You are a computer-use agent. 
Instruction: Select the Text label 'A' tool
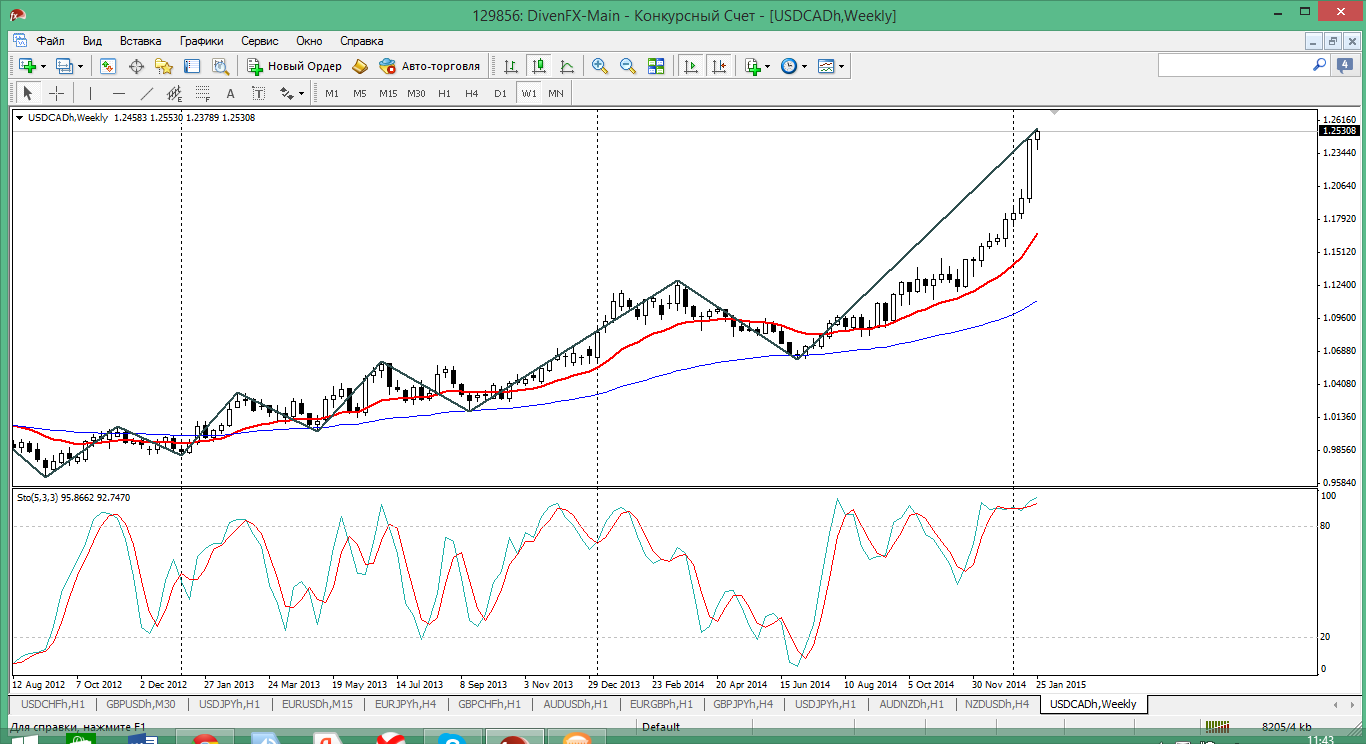pyautogui.click(x=230, y=93)
